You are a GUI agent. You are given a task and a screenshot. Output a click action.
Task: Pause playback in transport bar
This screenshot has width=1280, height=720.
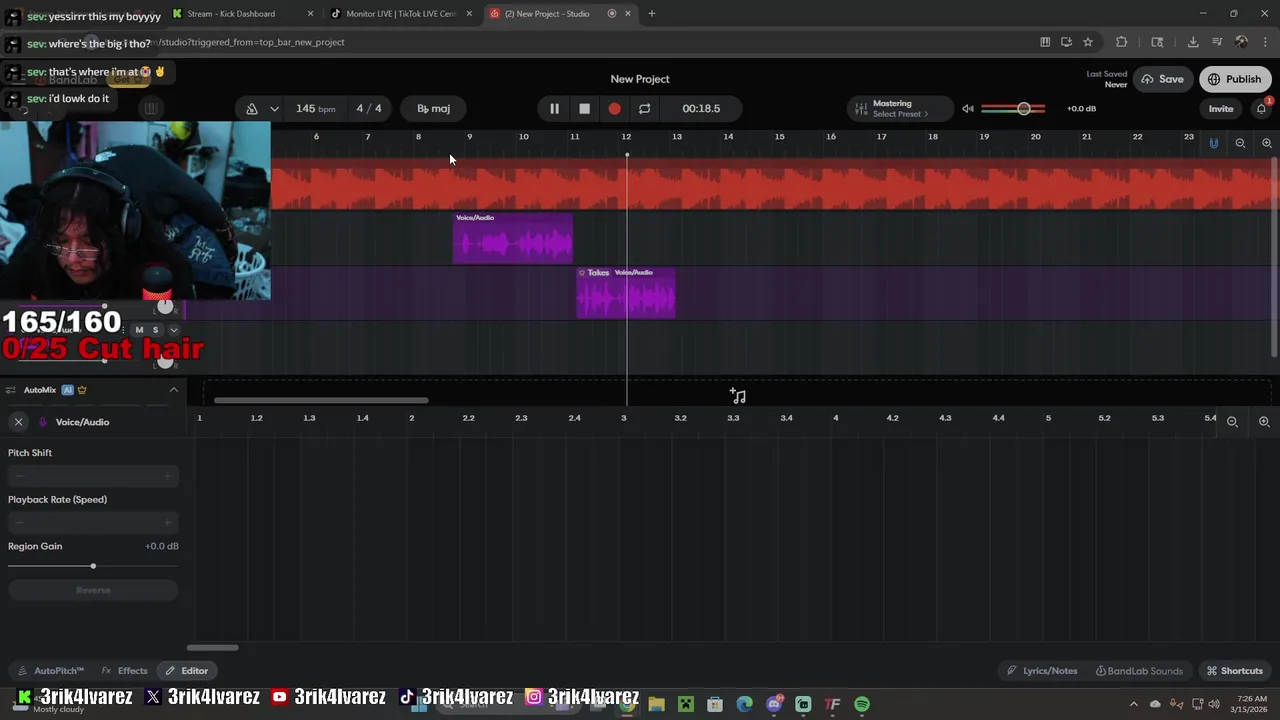pyautogui.click(x=554, y=108)
